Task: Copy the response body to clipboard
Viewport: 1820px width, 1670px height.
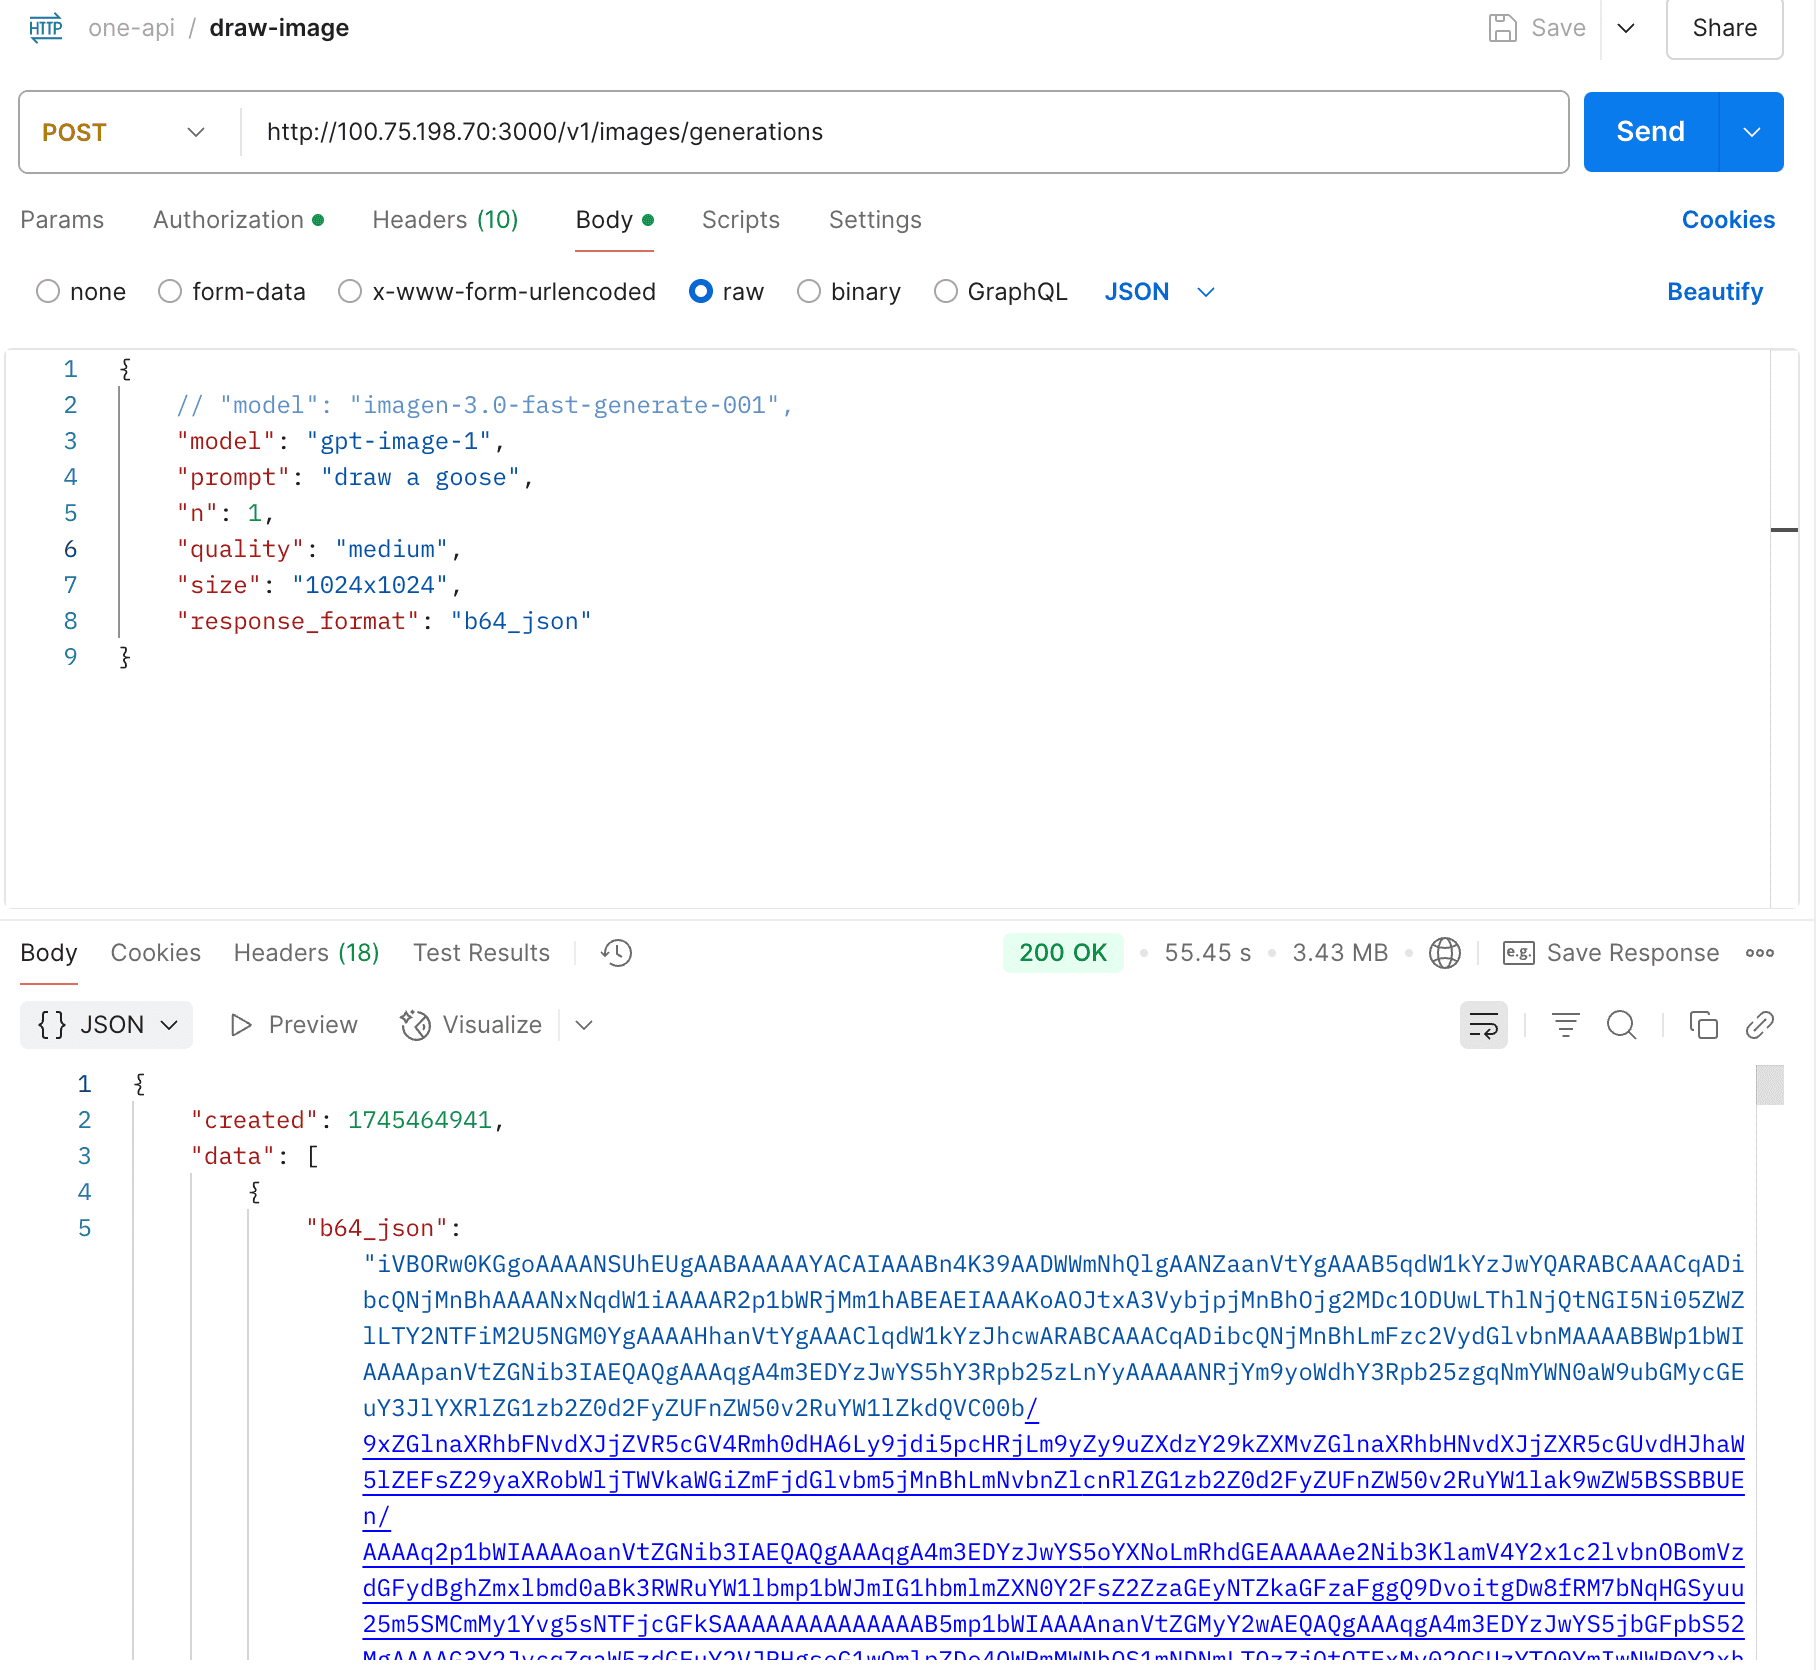Action: [1703, 1025]
